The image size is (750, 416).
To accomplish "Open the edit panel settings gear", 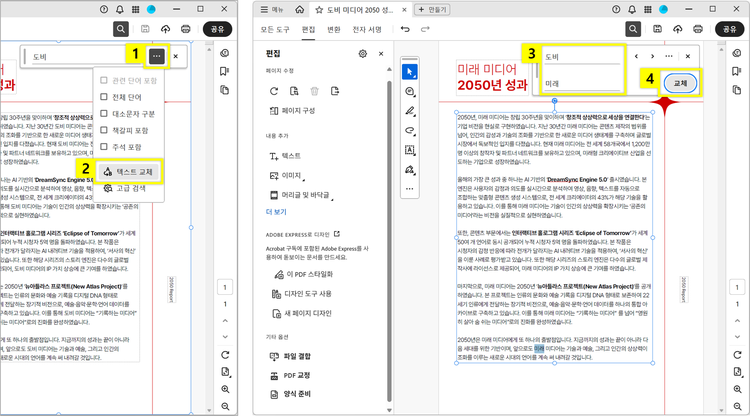I will click(x=363, y=54).
